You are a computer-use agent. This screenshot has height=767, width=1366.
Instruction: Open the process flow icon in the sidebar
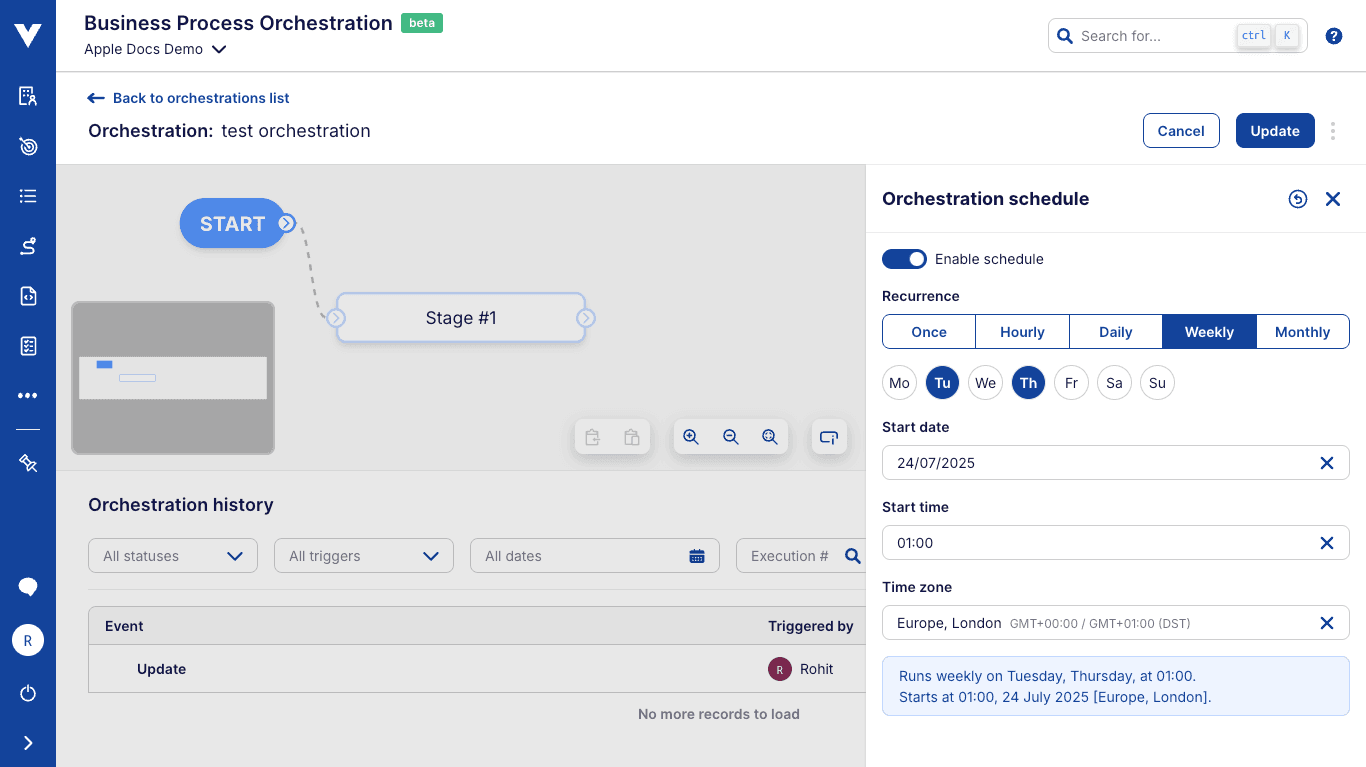[27, 245]
